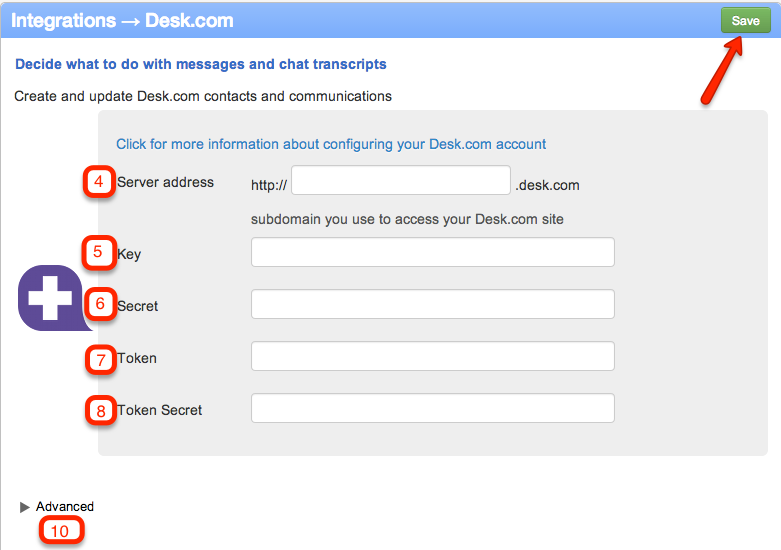Focus the Server address subdomain field
This screenshot has width=781, height=550.
tap(400, 180)
